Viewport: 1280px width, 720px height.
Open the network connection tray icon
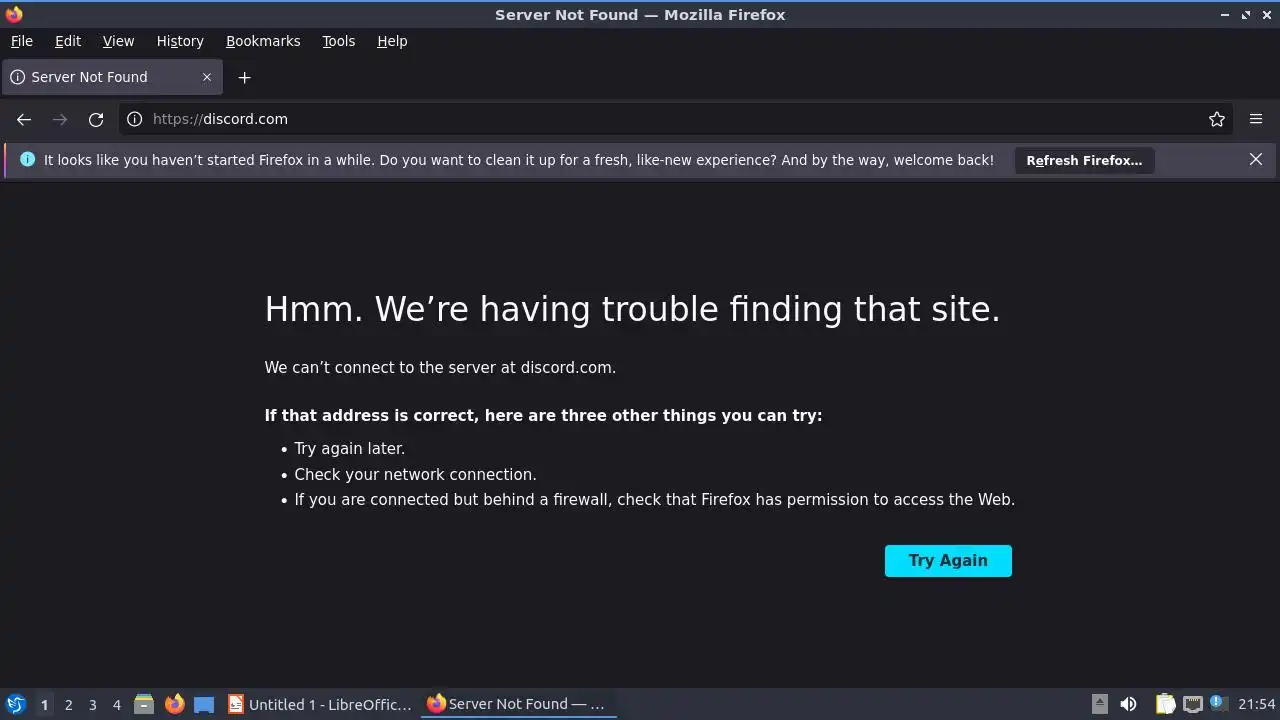point(1192,704)
